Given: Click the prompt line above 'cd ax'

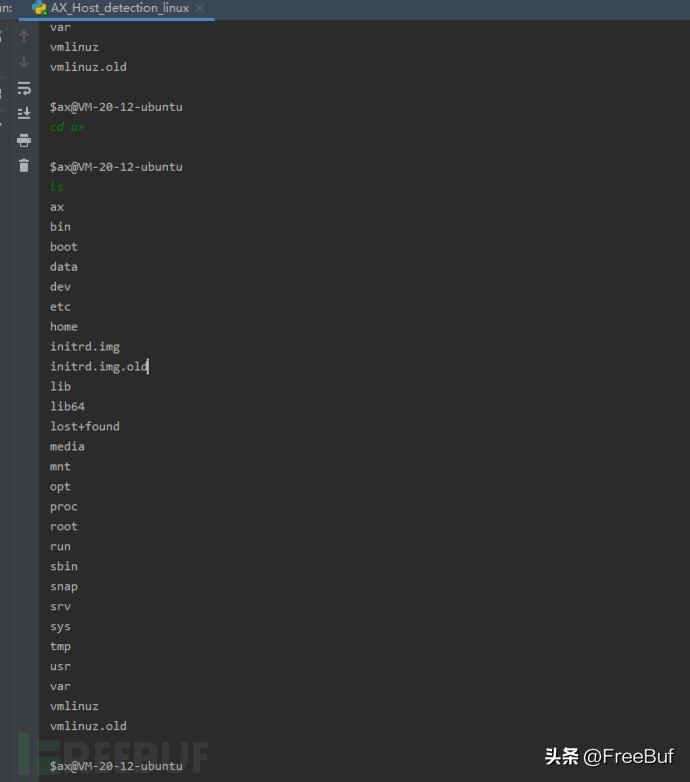Looking at the screenshot, I should click(116, 107).
